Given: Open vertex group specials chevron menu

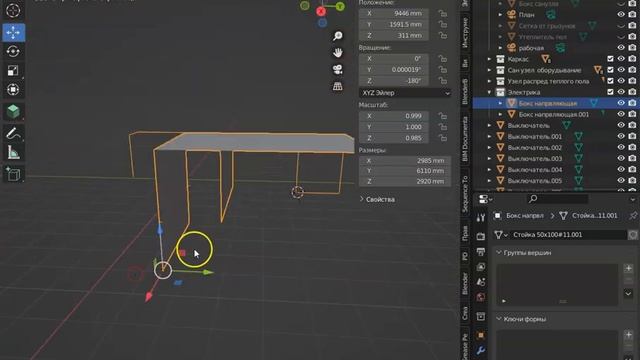Looking at the screenshot, I should tap(628, 293).
